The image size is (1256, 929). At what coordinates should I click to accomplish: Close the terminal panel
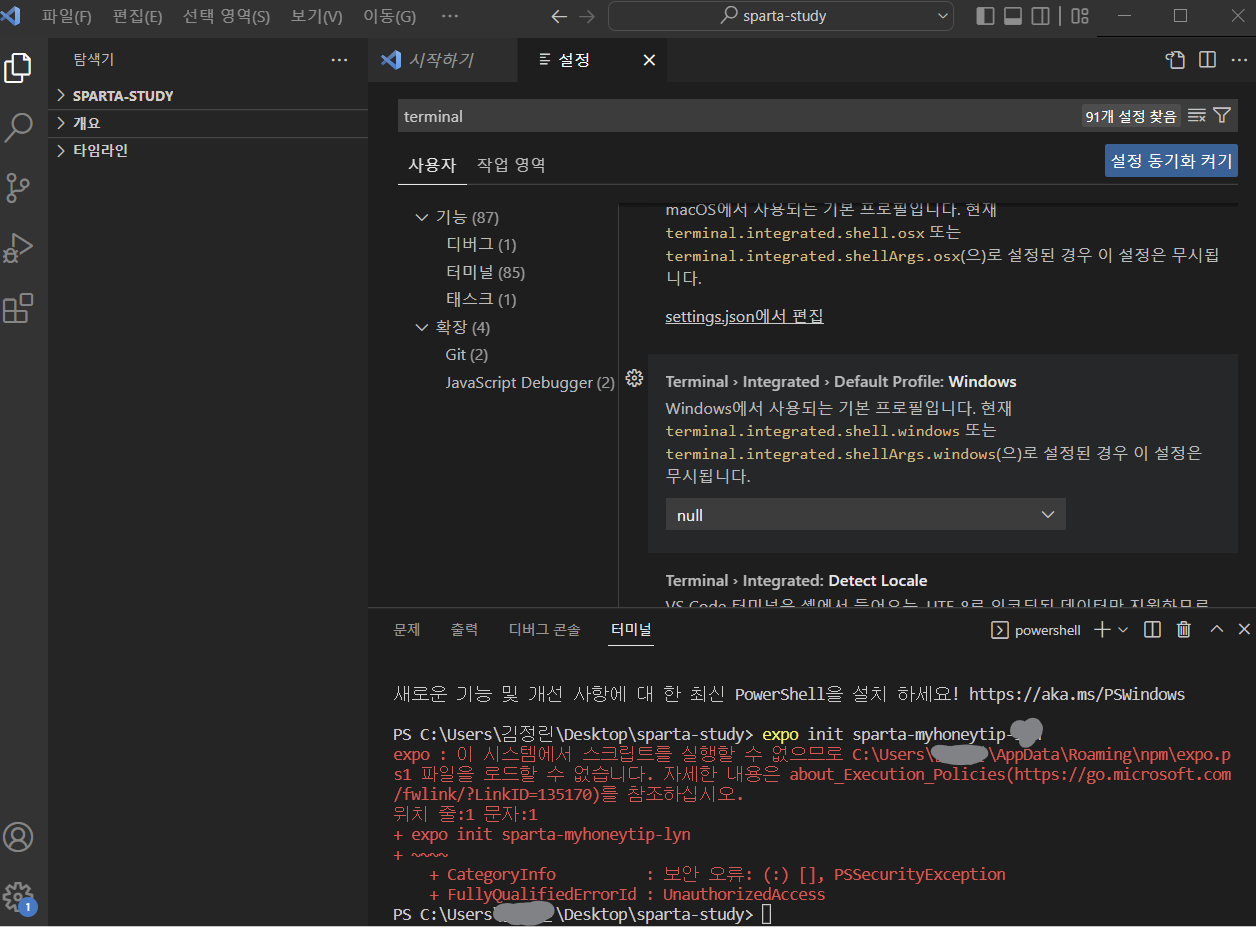coord(1244,629)
